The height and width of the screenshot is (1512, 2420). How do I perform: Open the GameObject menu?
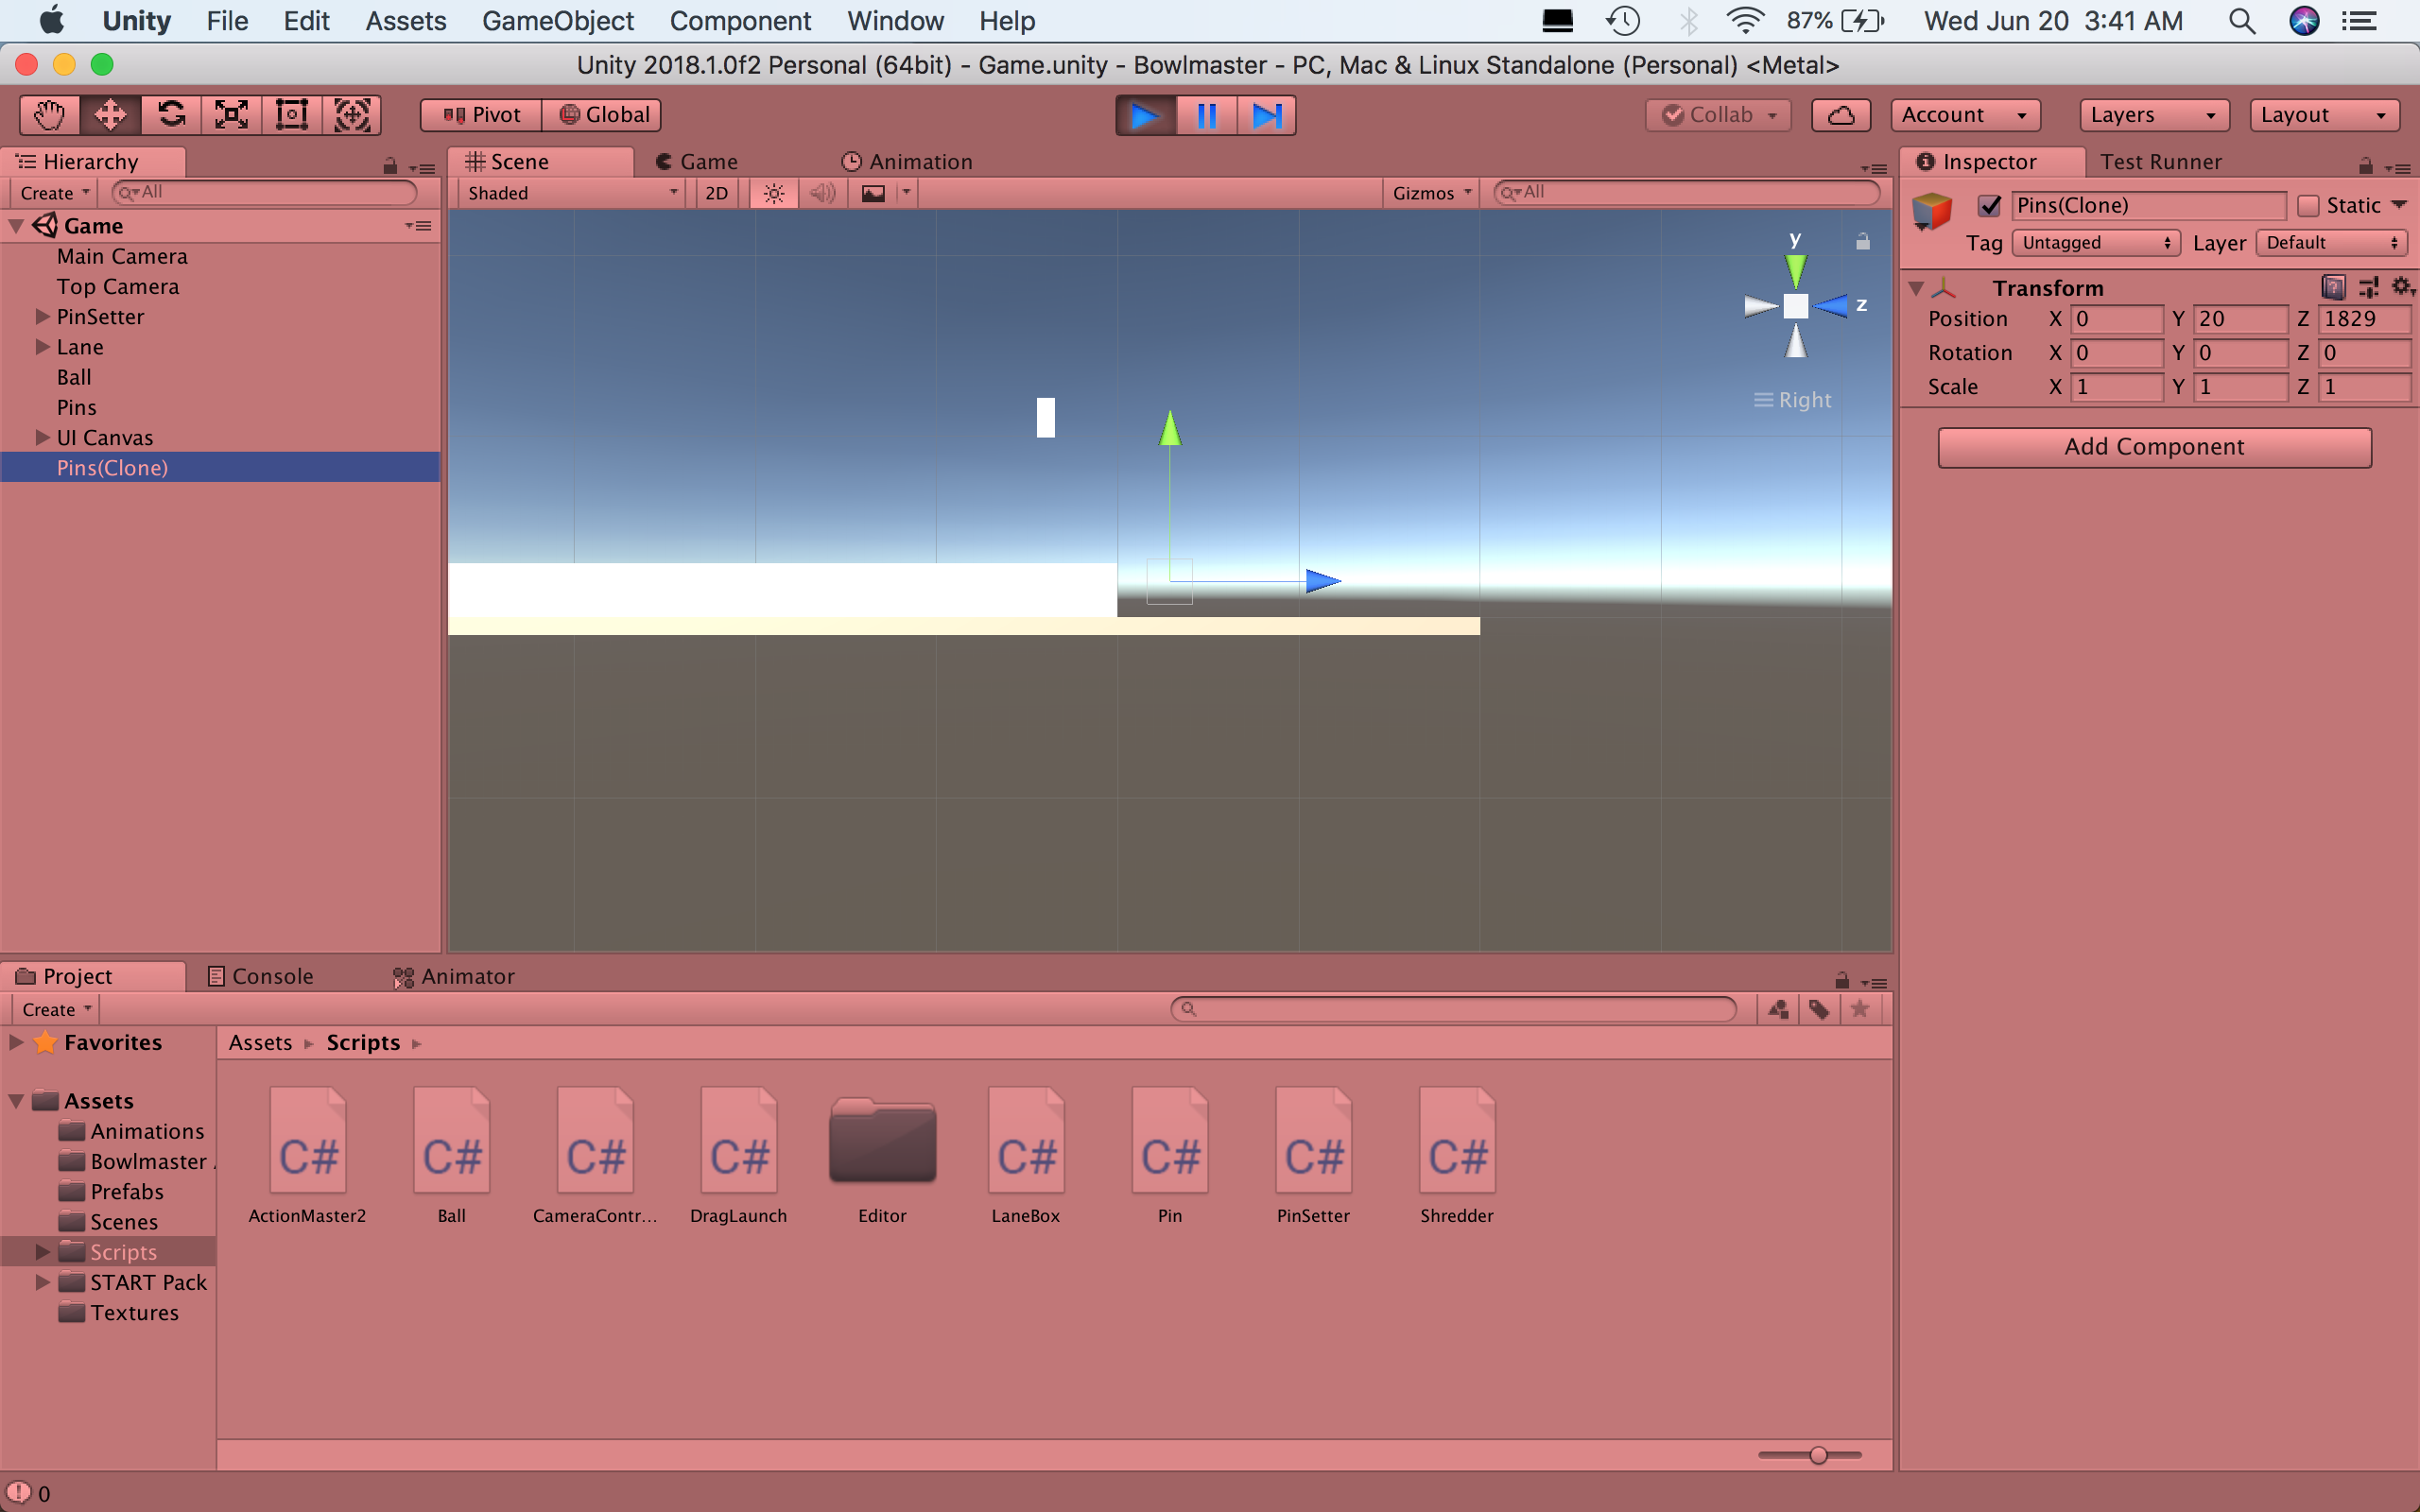(558, 20)
